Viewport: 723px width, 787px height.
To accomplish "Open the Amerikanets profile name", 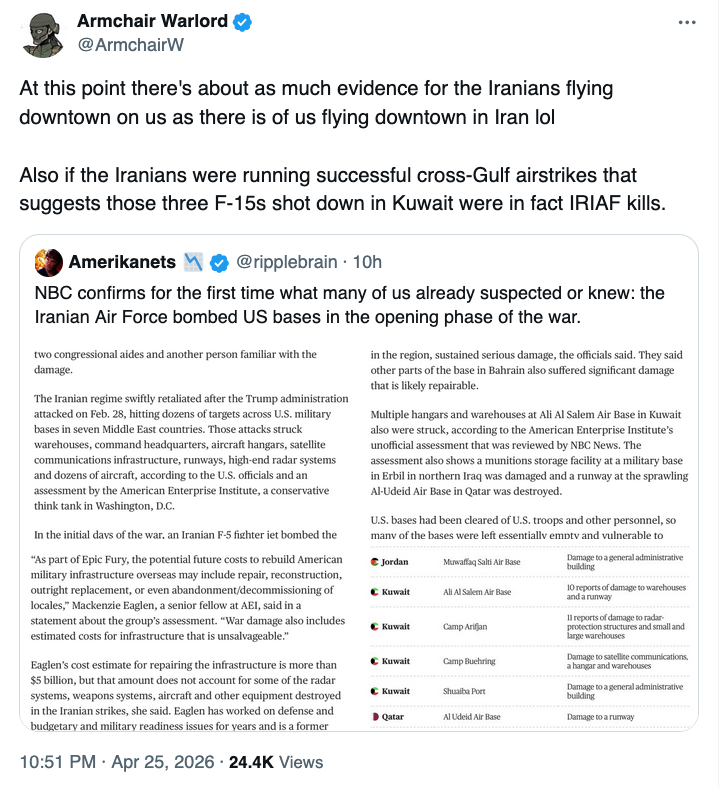I will (122, 262).
